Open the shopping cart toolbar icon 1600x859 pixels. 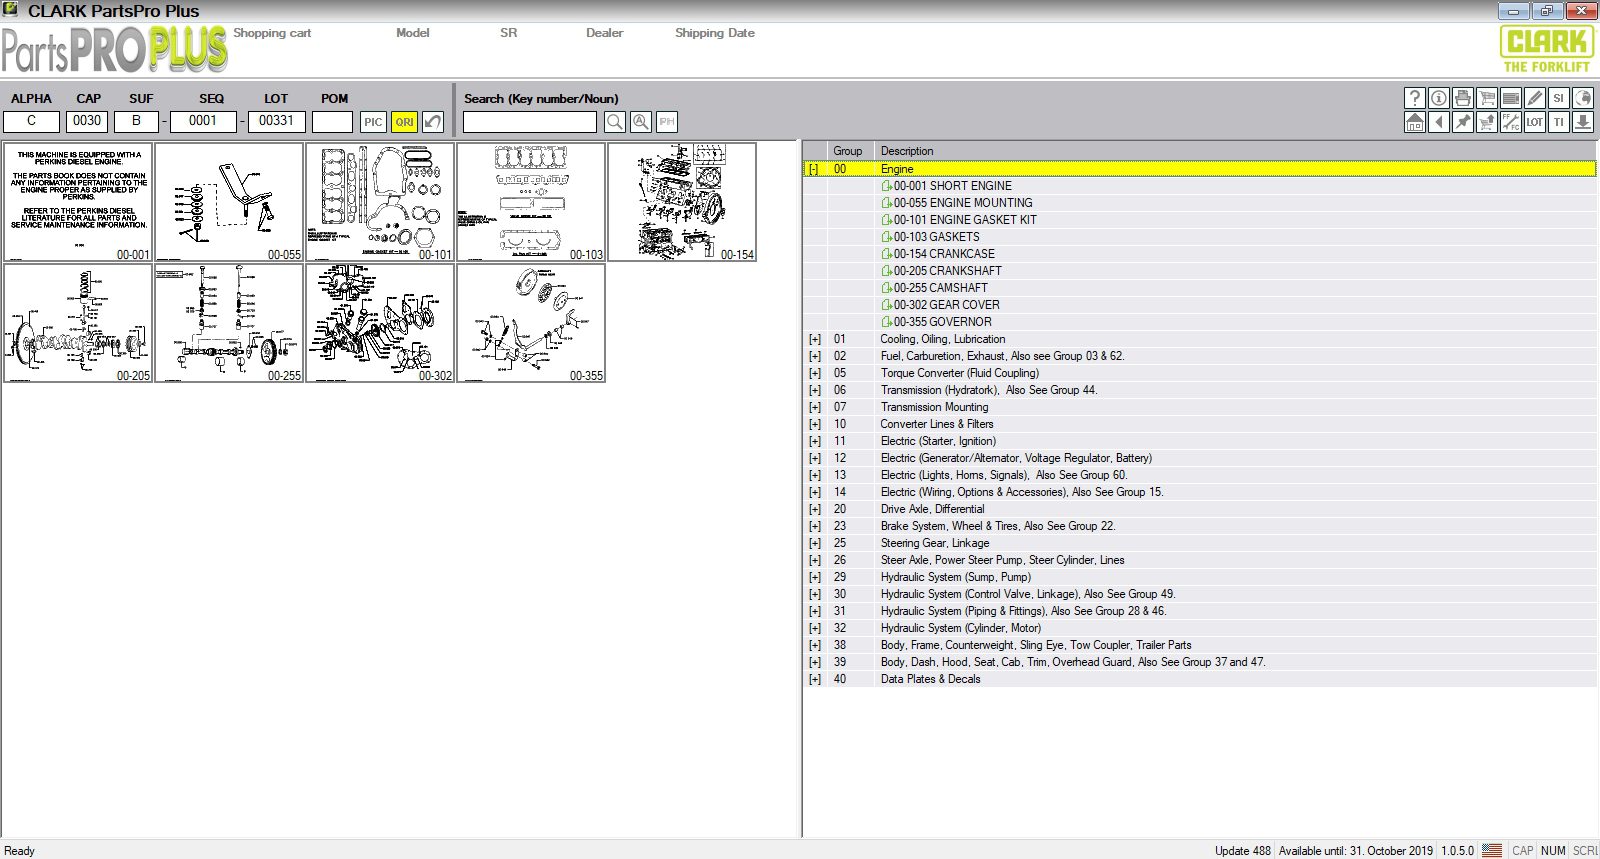tap(1486, 98)
